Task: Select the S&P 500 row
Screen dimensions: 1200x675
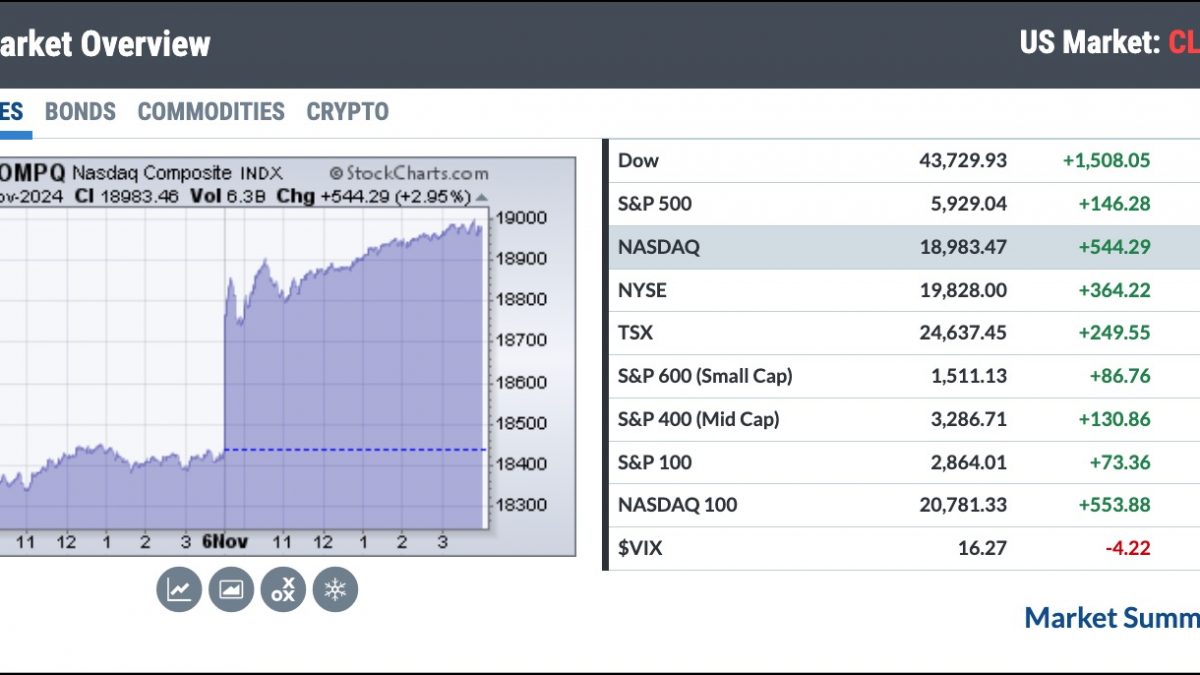Action: (904, 204)
